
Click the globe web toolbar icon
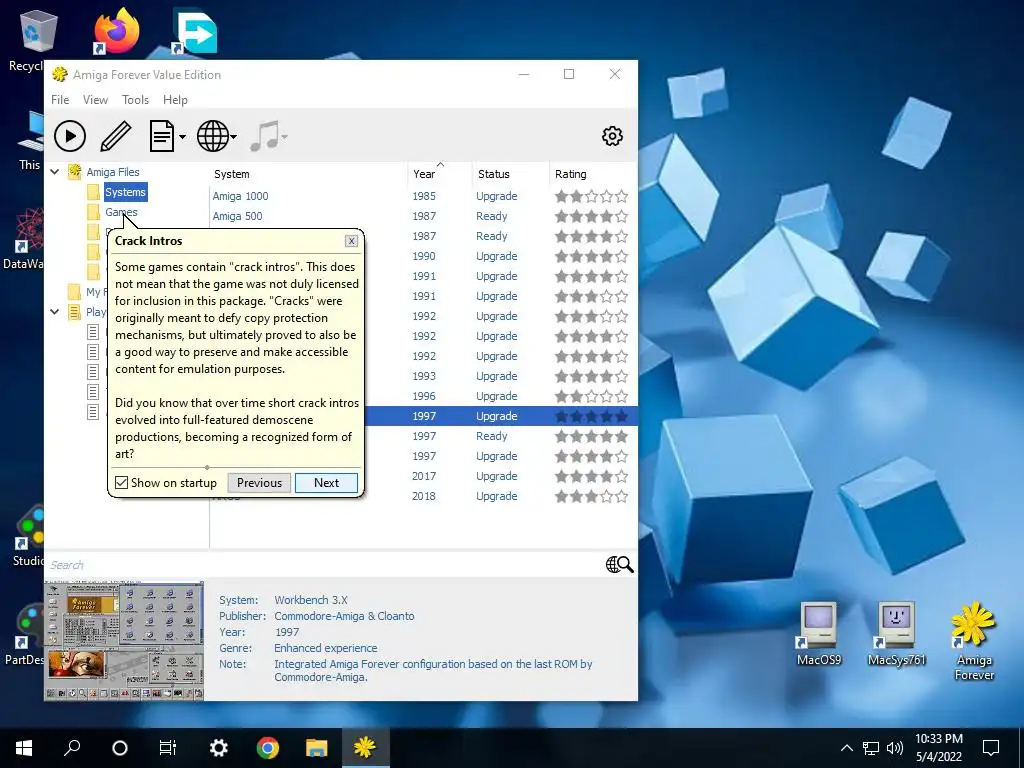213,136
